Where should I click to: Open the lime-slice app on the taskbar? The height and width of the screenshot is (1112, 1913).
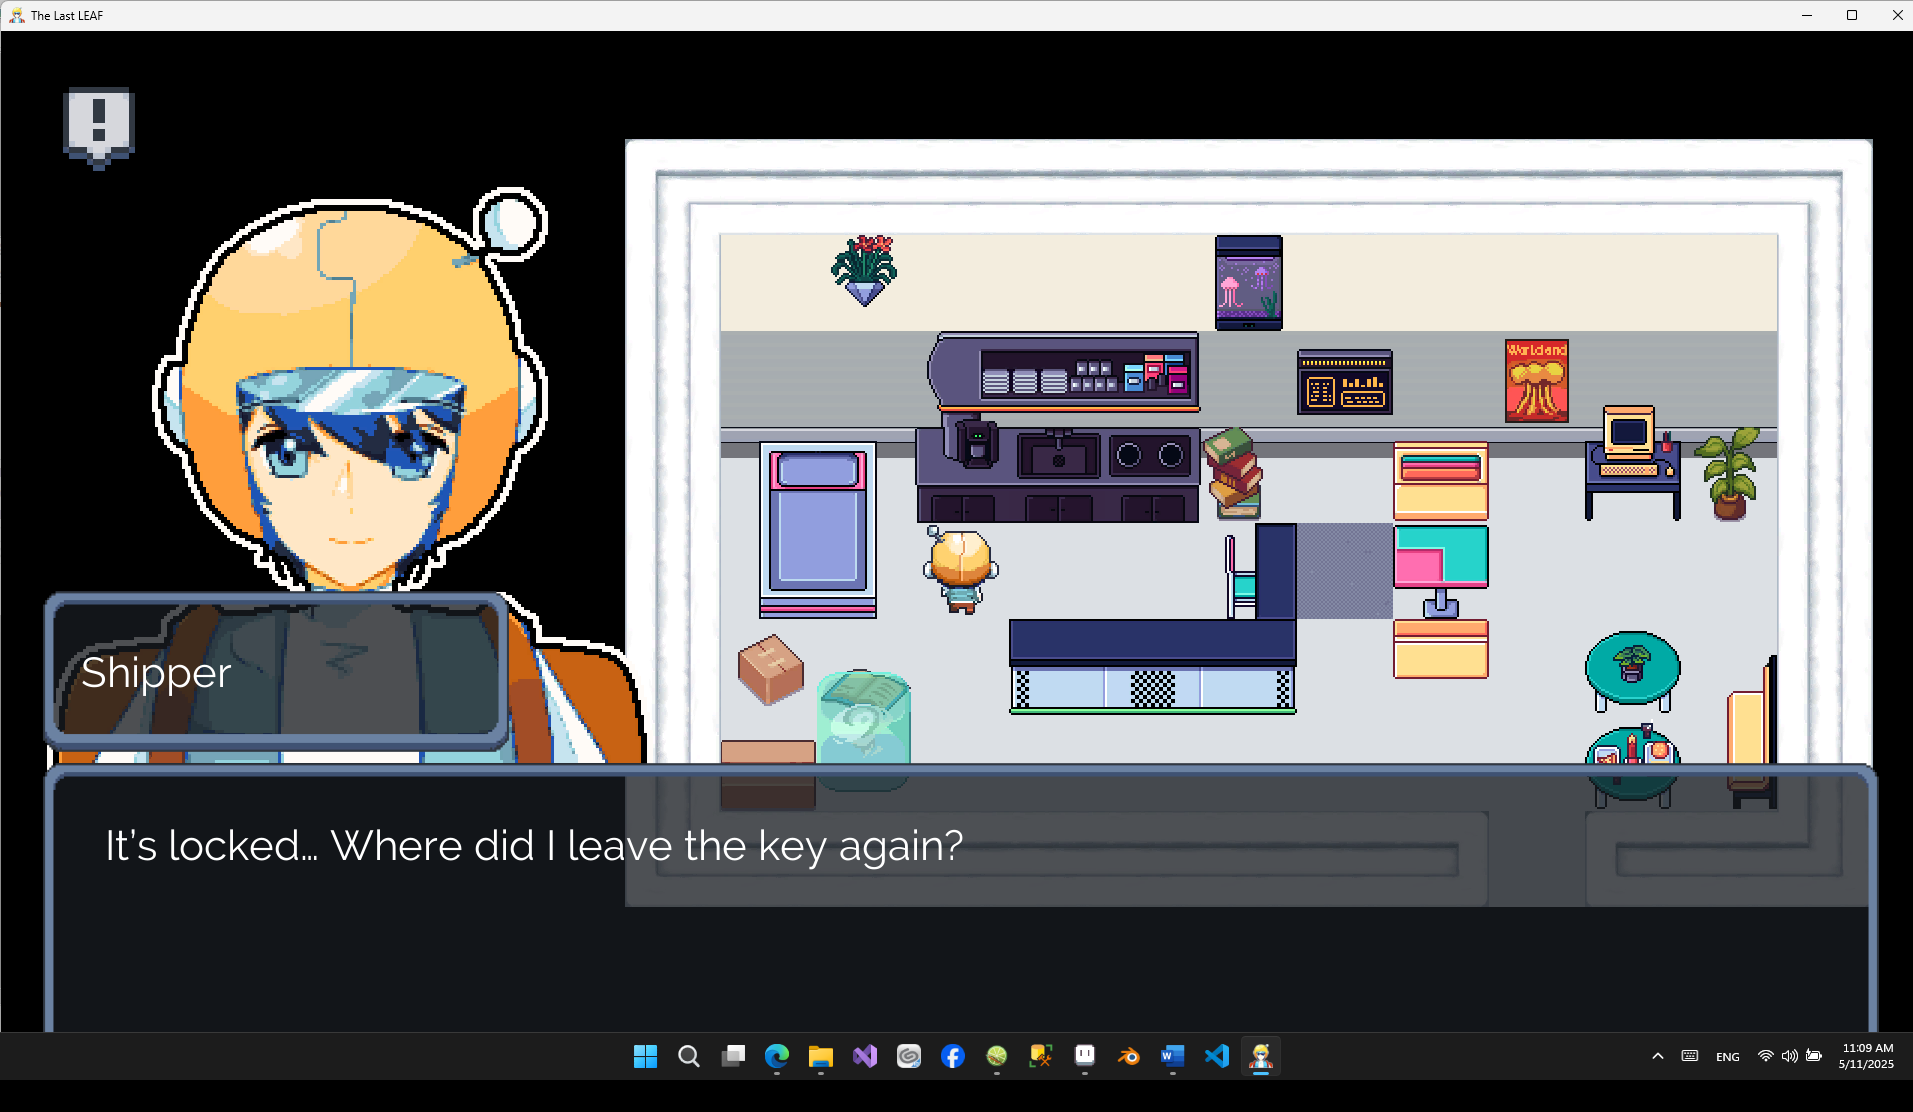point(997,1056)
